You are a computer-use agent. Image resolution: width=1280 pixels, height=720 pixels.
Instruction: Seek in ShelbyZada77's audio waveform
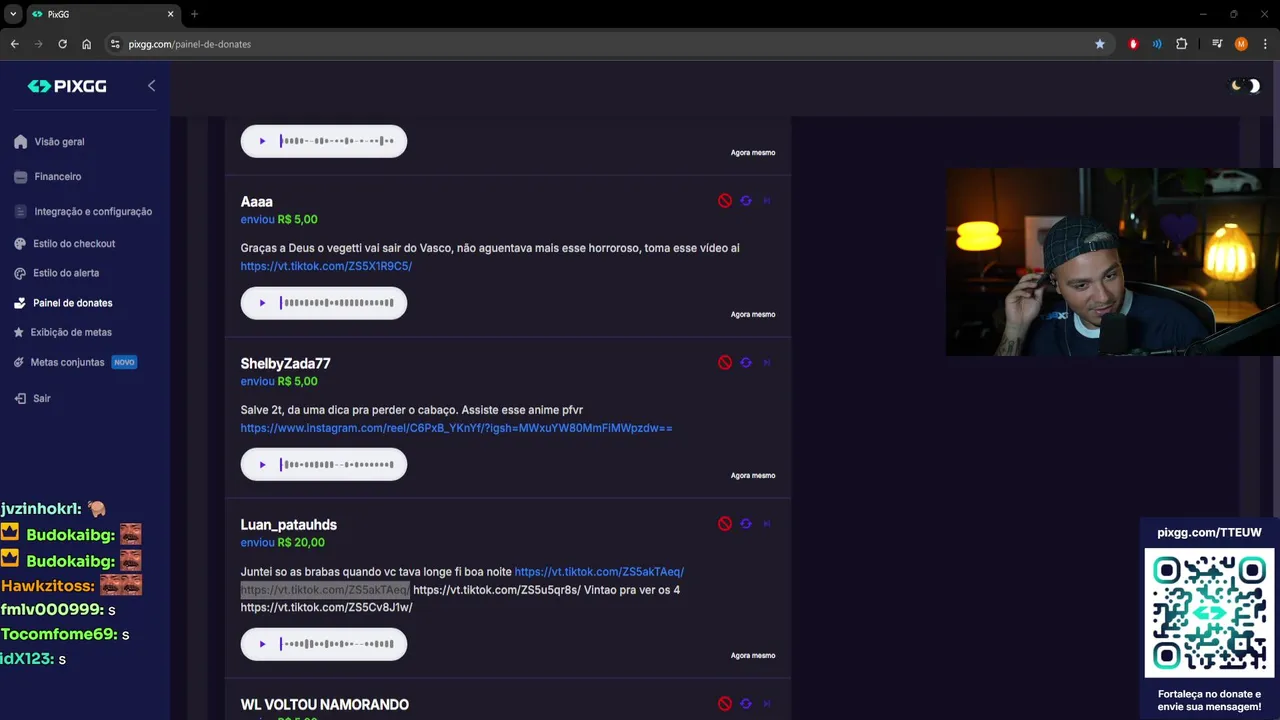click(x=337, y=465)
